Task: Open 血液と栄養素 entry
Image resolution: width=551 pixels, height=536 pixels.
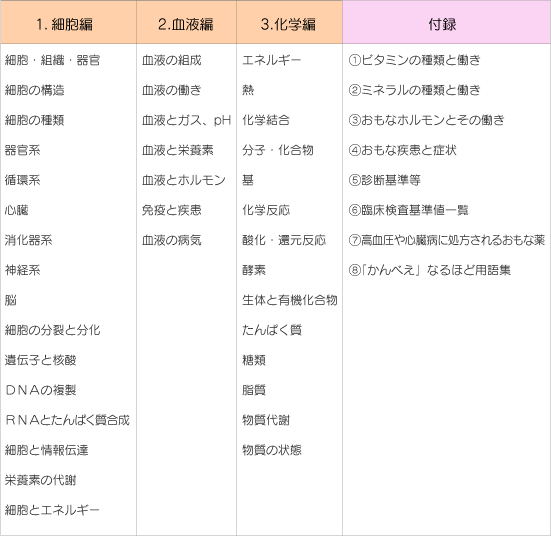Action: [177, 150]
